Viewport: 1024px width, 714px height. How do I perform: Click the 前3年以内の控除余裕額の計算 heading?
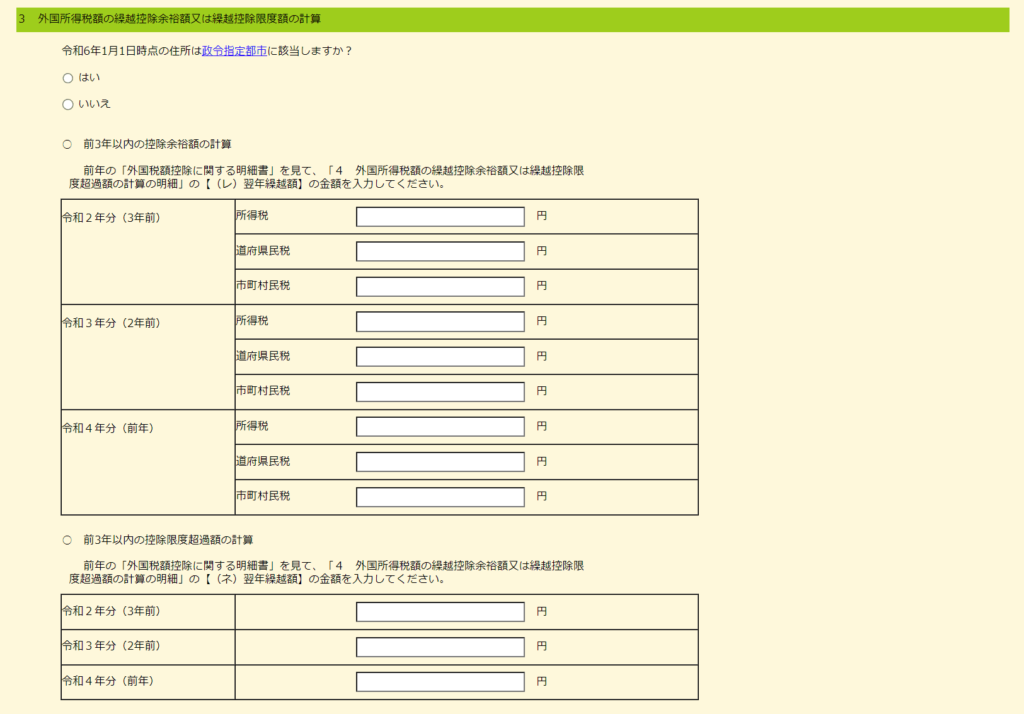point(158,144)
